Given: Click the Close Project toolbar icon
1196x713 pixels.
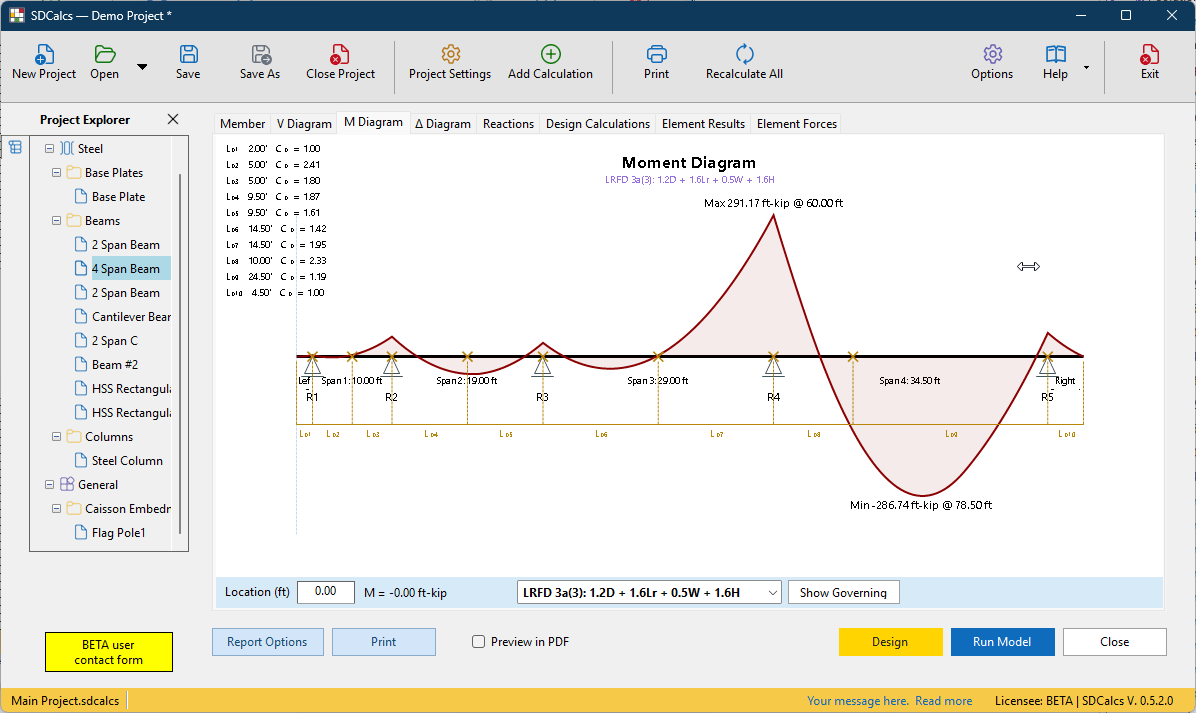Looking at the screenshot, I should tap(340, 62).
